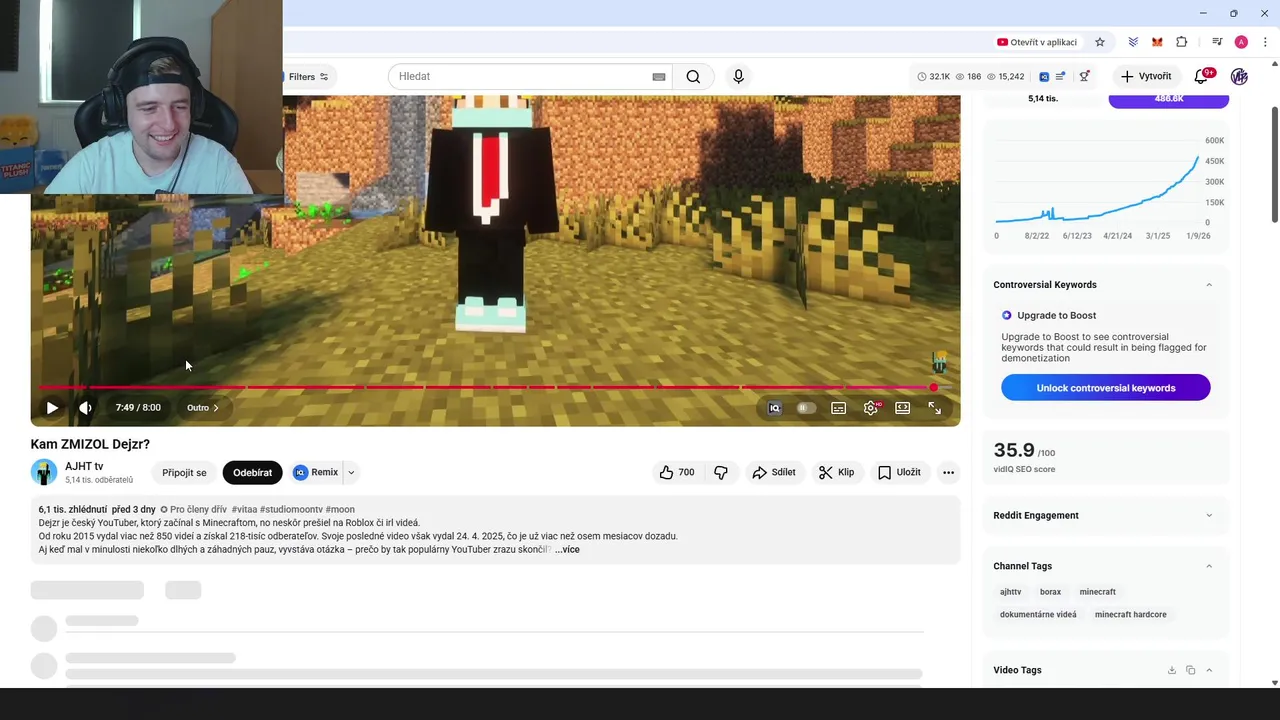The image size is (1280, 720).
Task: Bookmark this page with star icon
Action: [x=1100, y=42]
